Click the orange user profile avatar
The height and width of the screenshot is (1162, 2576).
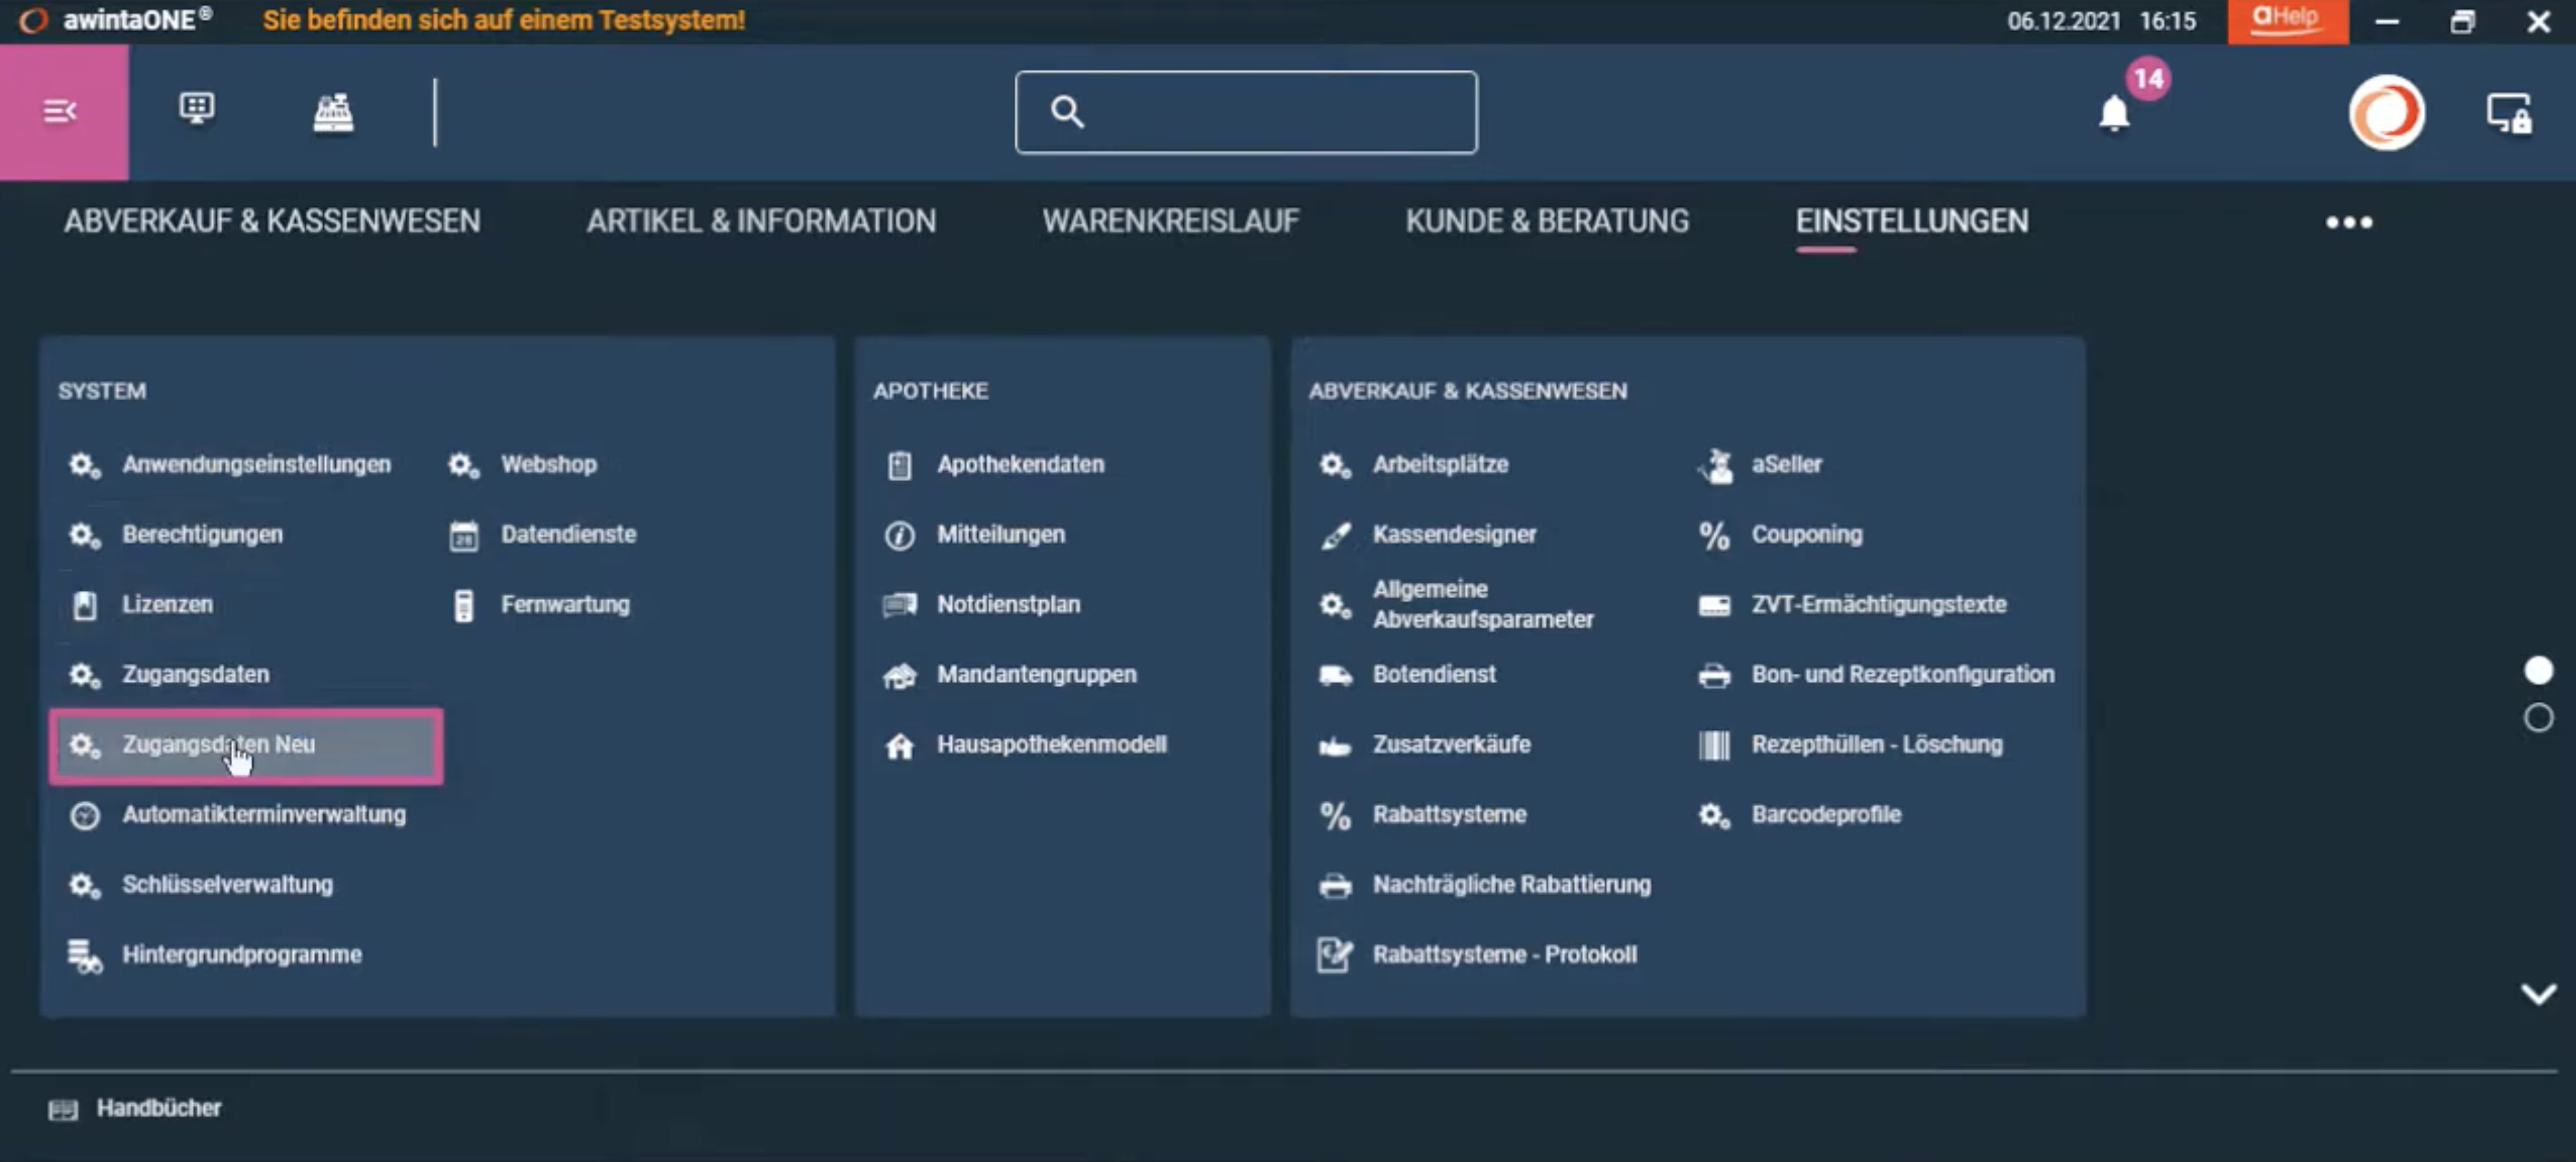pos(2387,113)
